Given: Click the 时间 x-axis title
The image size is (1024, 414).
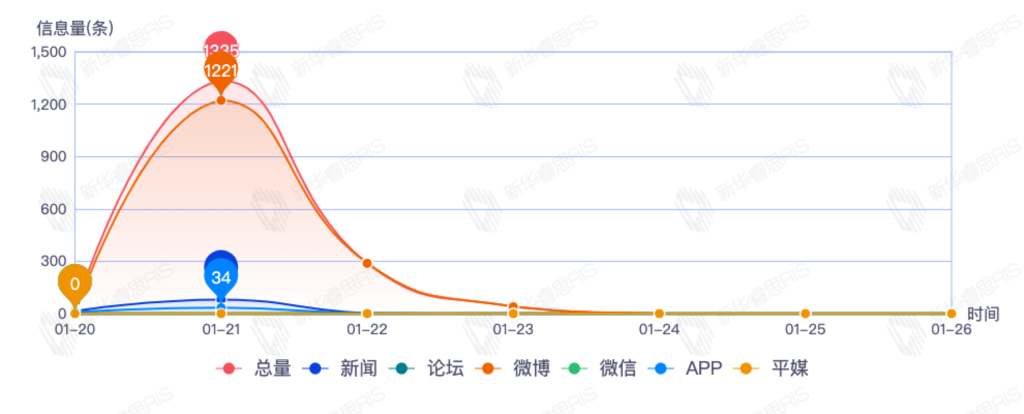Looking at the screenshot, I should point(983,314).
